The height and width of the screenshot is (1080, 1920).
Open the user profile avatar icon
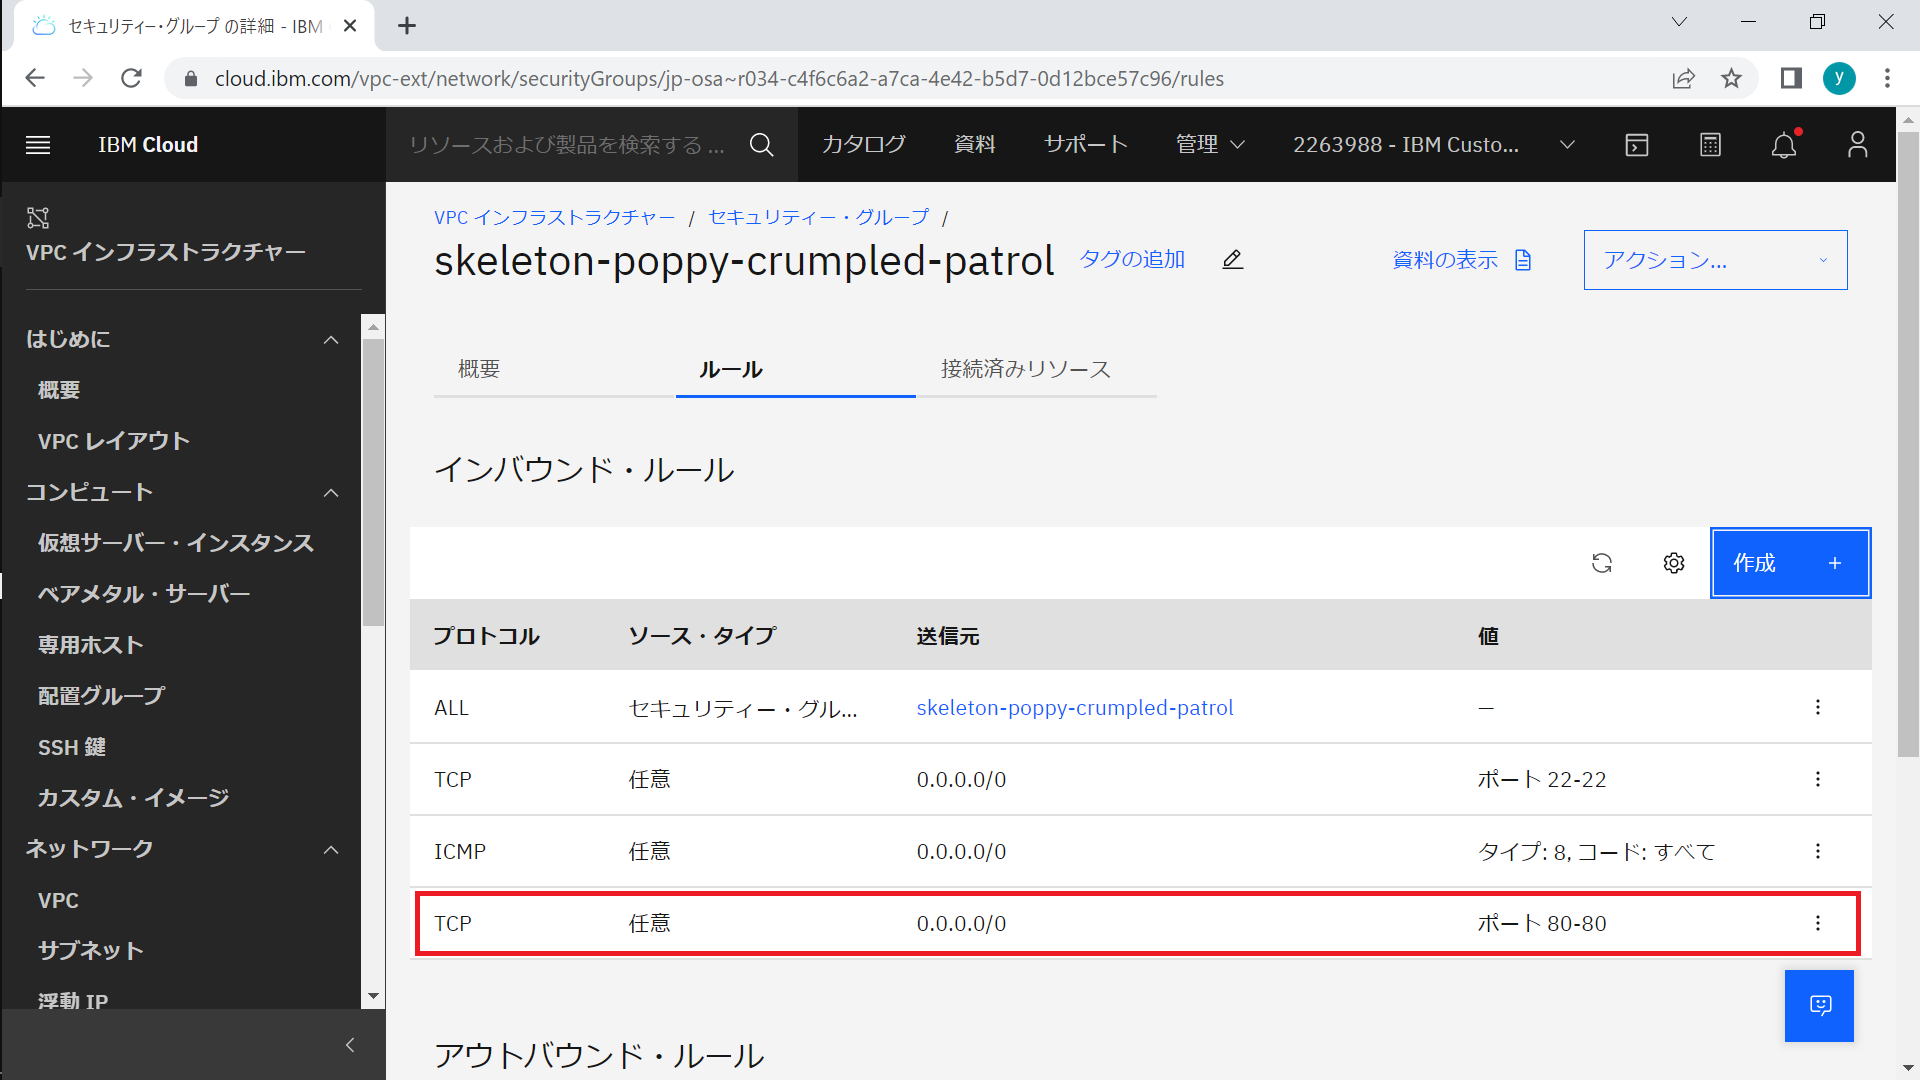[1857, 145]
